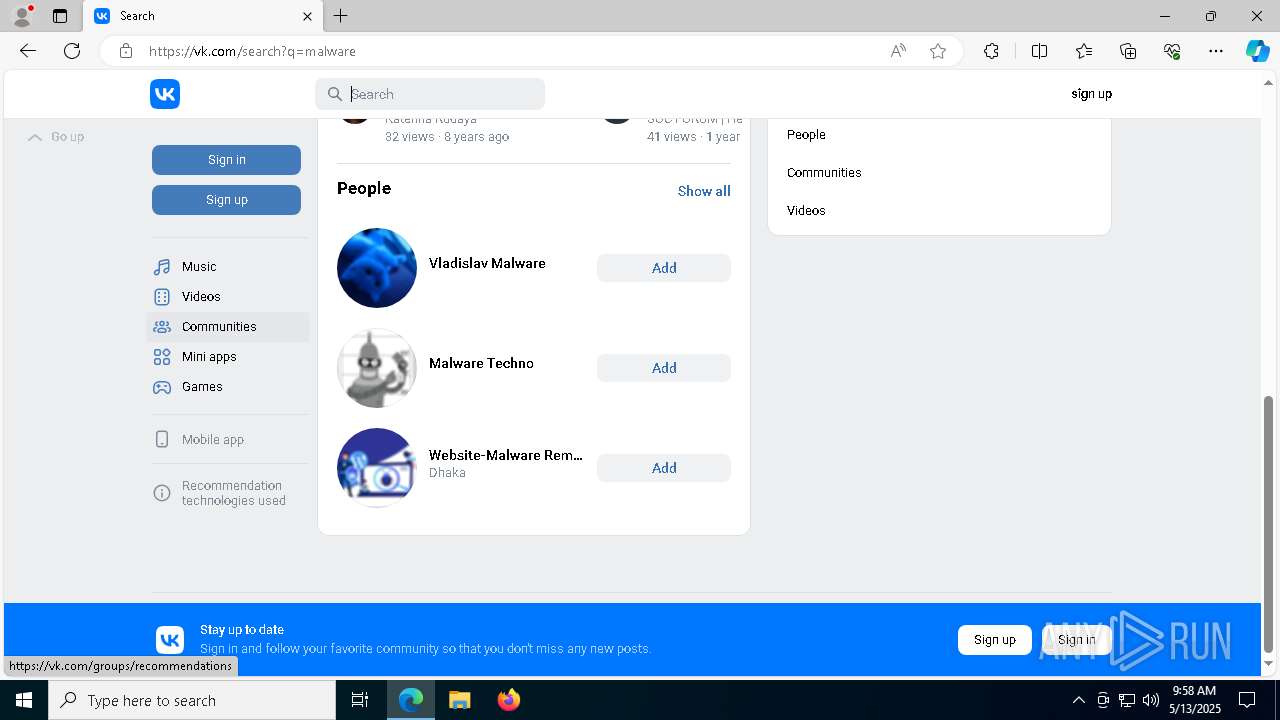
Task: Refresh the page
Action: pos(72,51)
